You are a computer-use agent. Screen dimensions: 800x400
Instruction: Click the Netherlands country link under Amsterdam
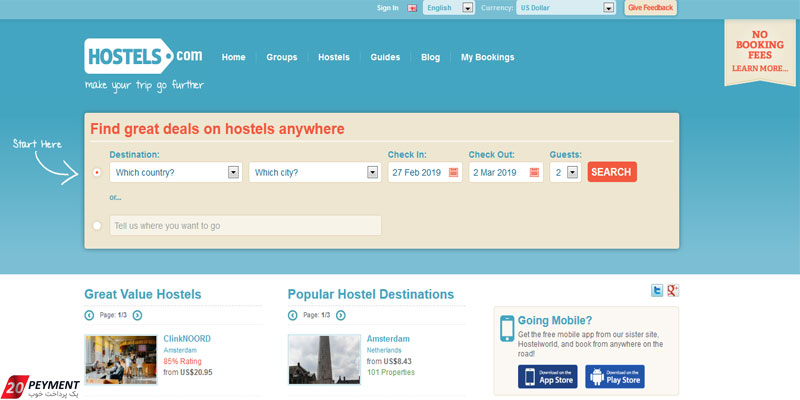pos(384,351)
